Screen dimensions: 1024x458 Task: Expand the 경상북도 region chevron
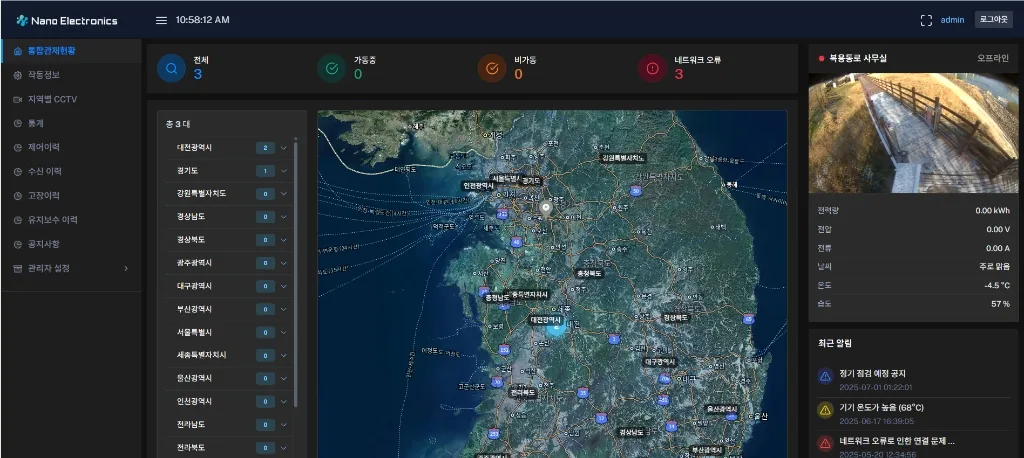click(283, 240)
